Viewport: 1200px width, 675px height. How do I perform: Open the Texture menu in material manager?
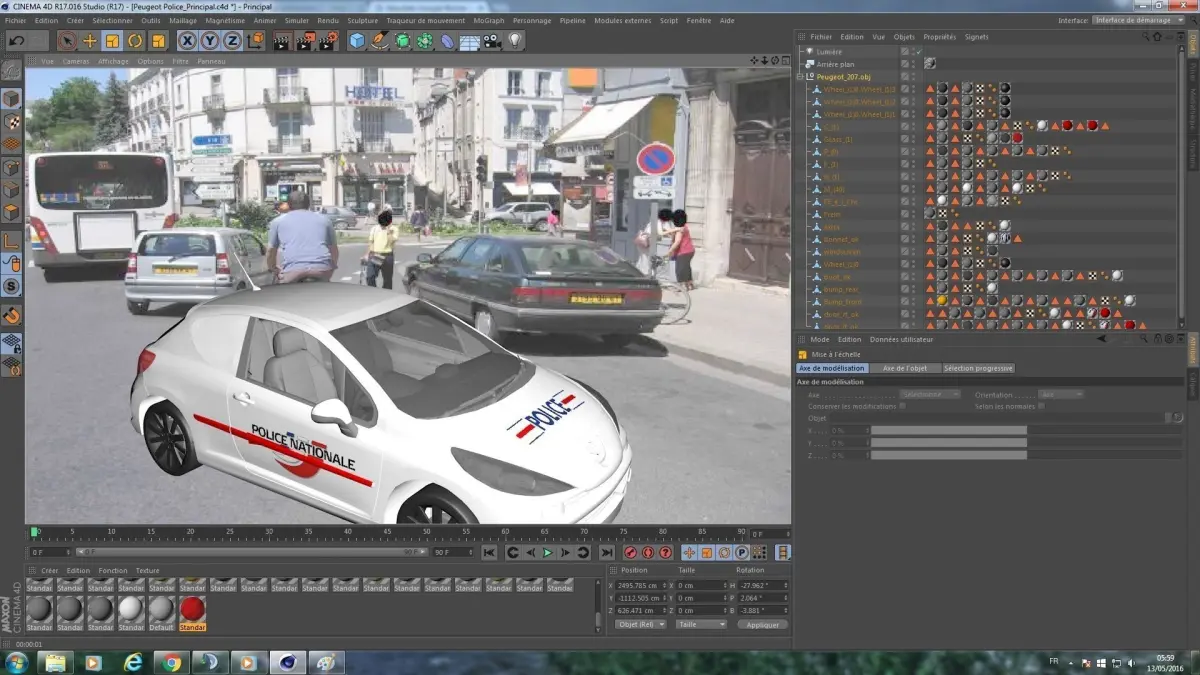(x=147, y=570)
